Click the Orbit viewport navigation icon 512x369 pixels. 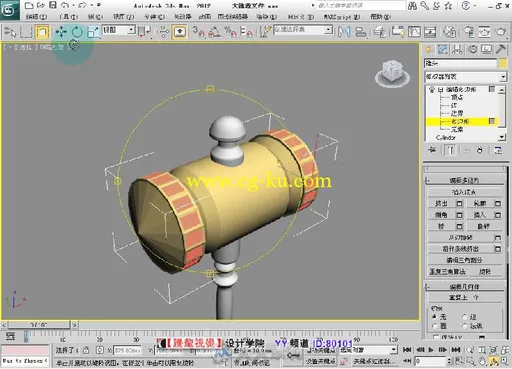tap(494, 361)
